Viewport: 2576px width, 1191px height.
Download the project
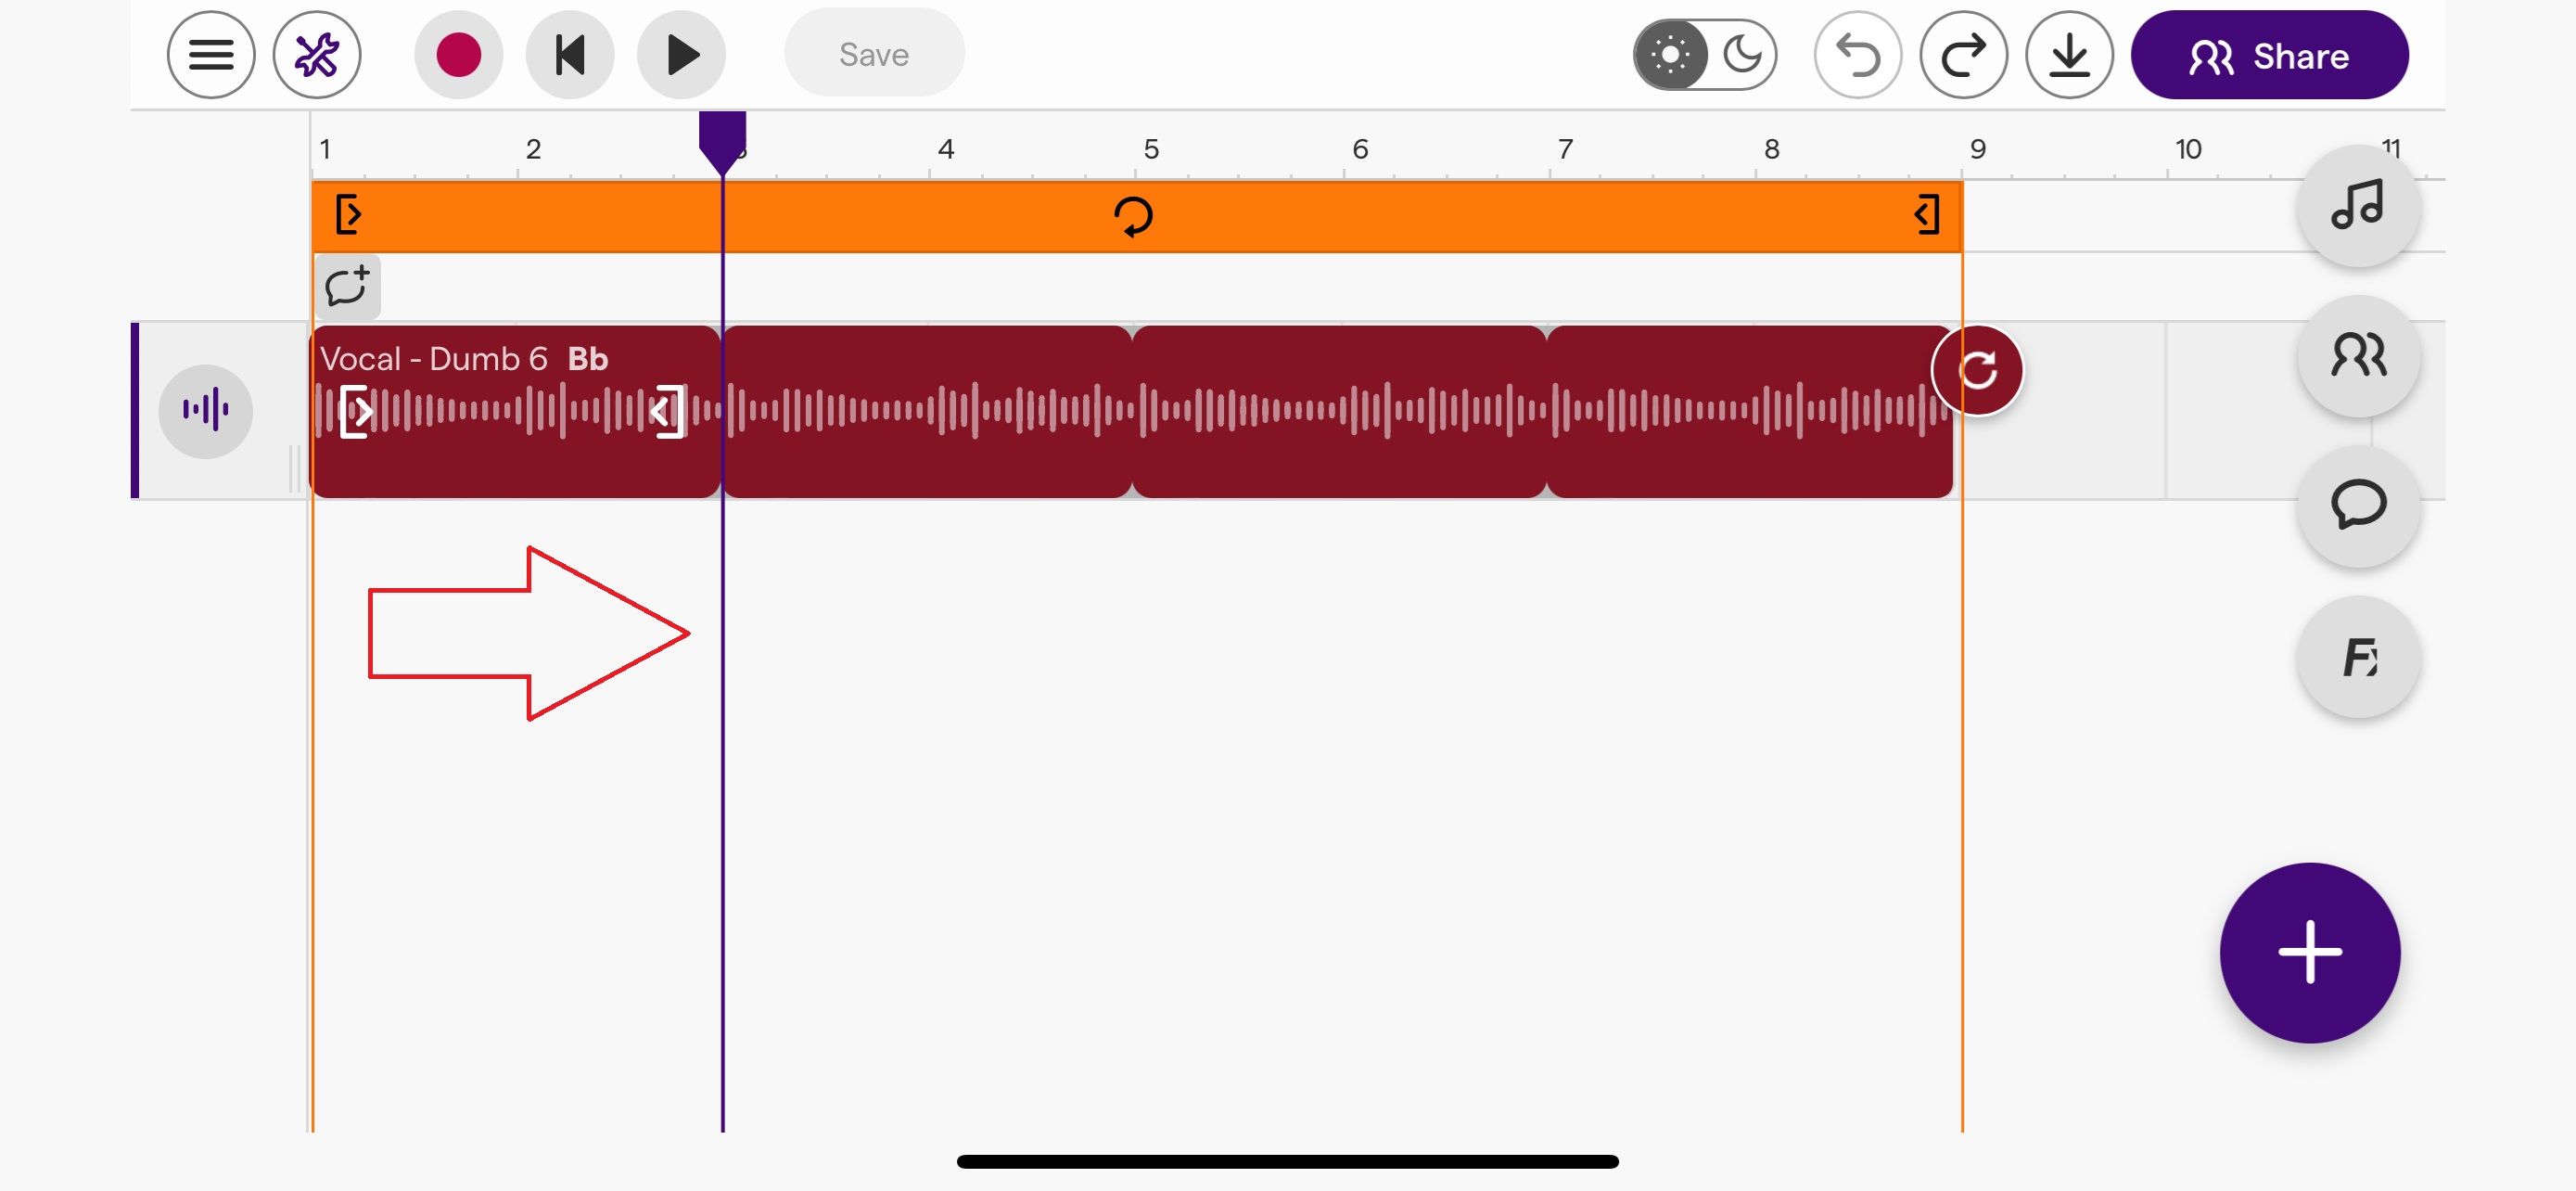(2069, 55)
